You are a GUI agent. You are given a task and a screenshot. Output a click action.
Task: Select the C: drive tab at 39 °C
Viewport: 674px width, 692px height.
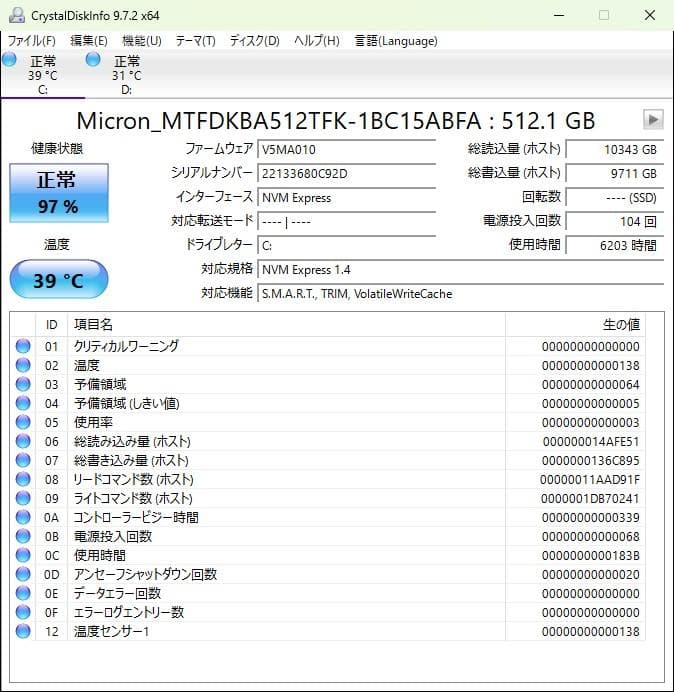click(x=42, y=74)
